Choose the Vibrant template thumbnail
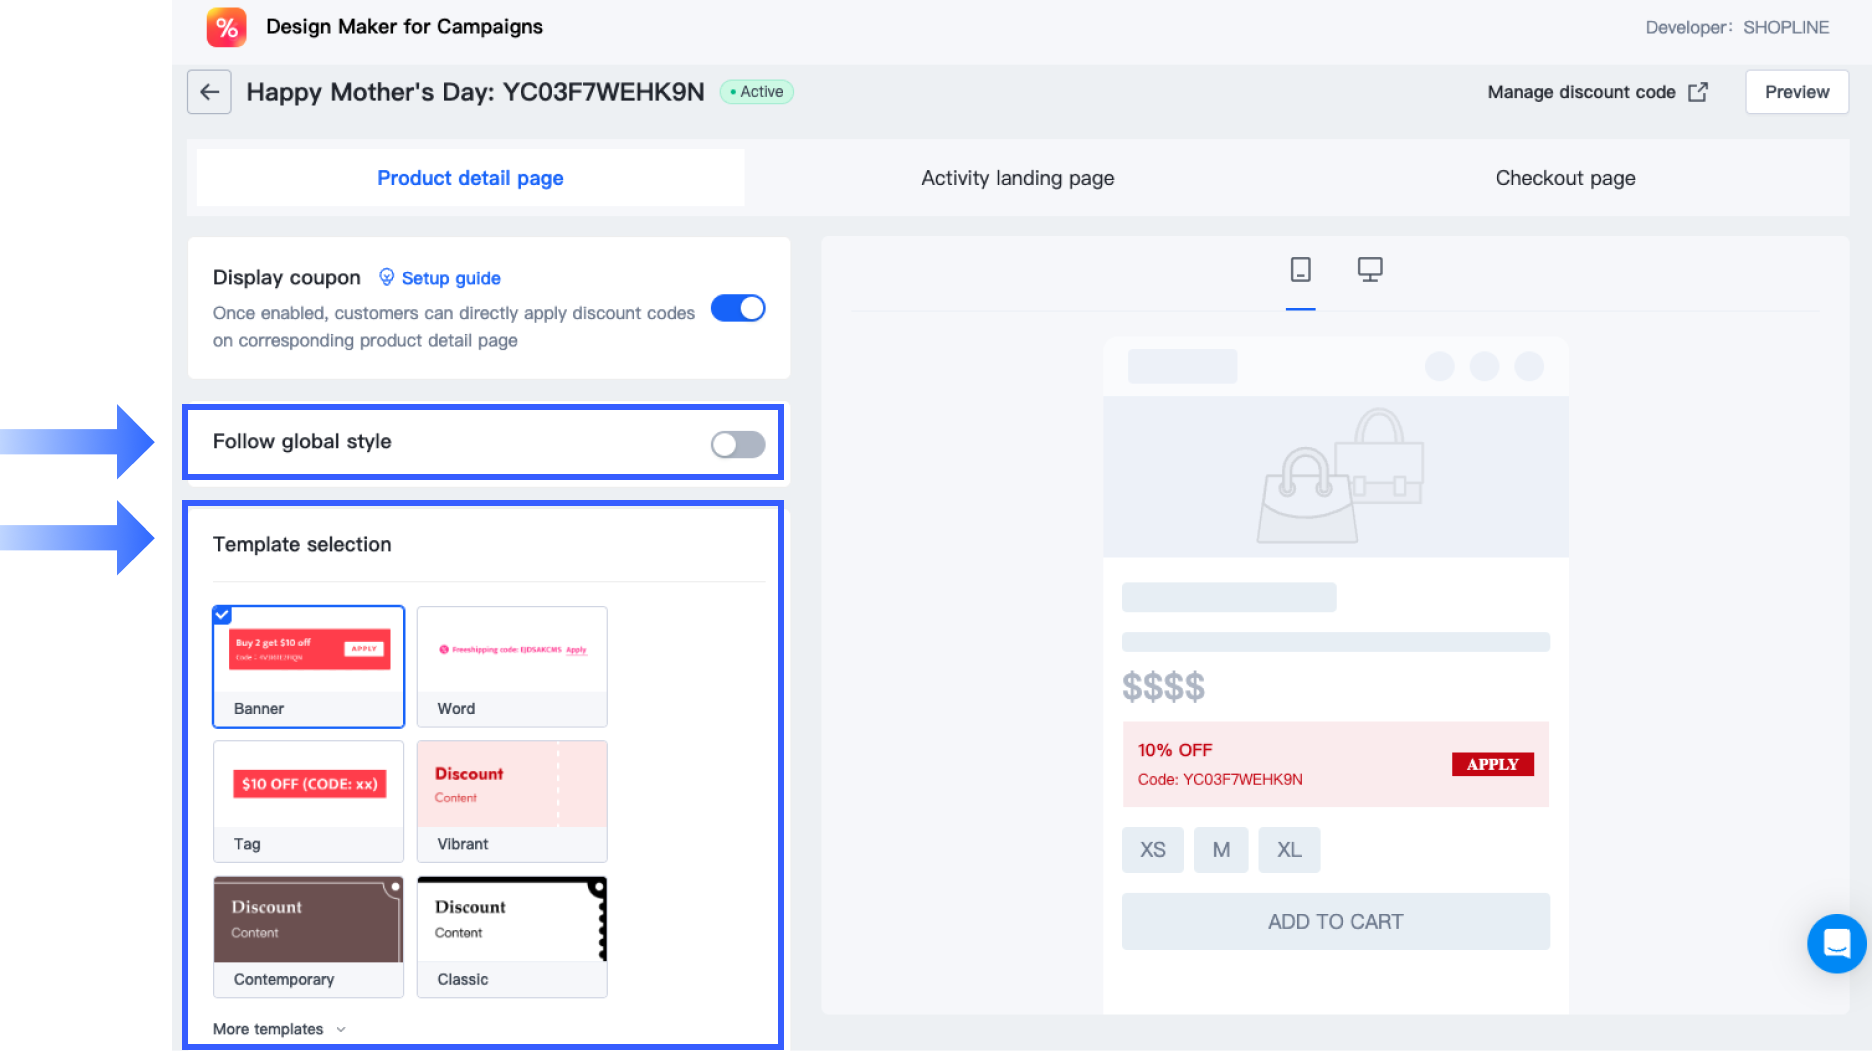Screen dimensions: 1872x1051 [512, 786]
